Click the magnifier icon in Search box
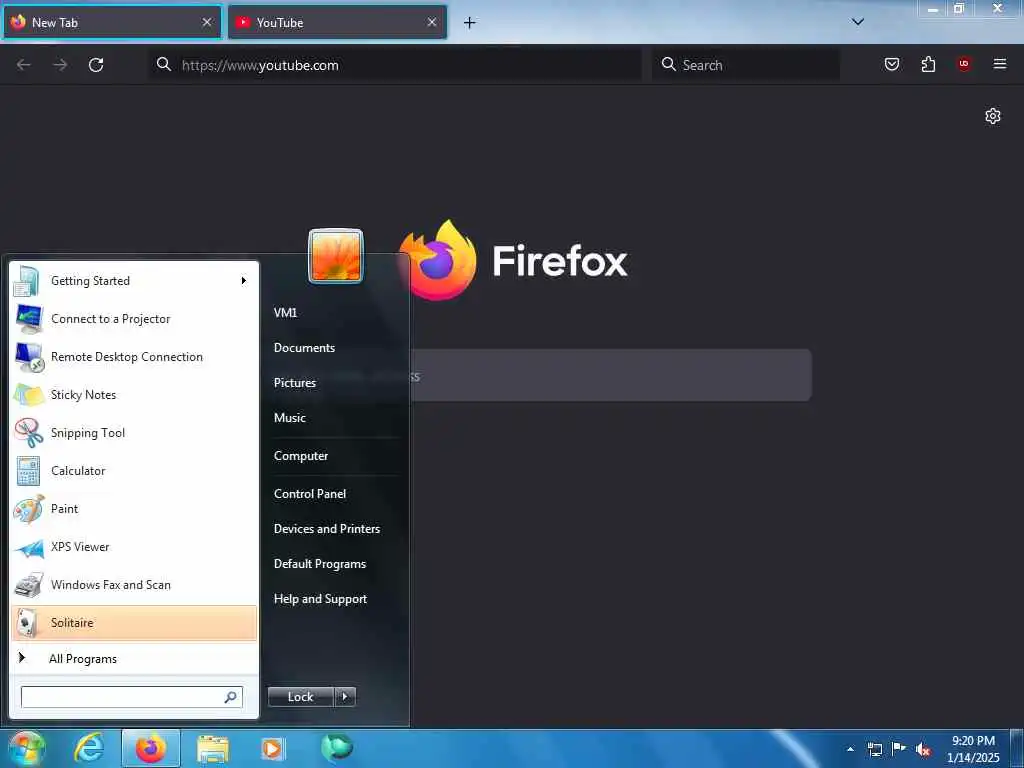Viewport: 1024px width, 768px height. (x=668, y=64)
